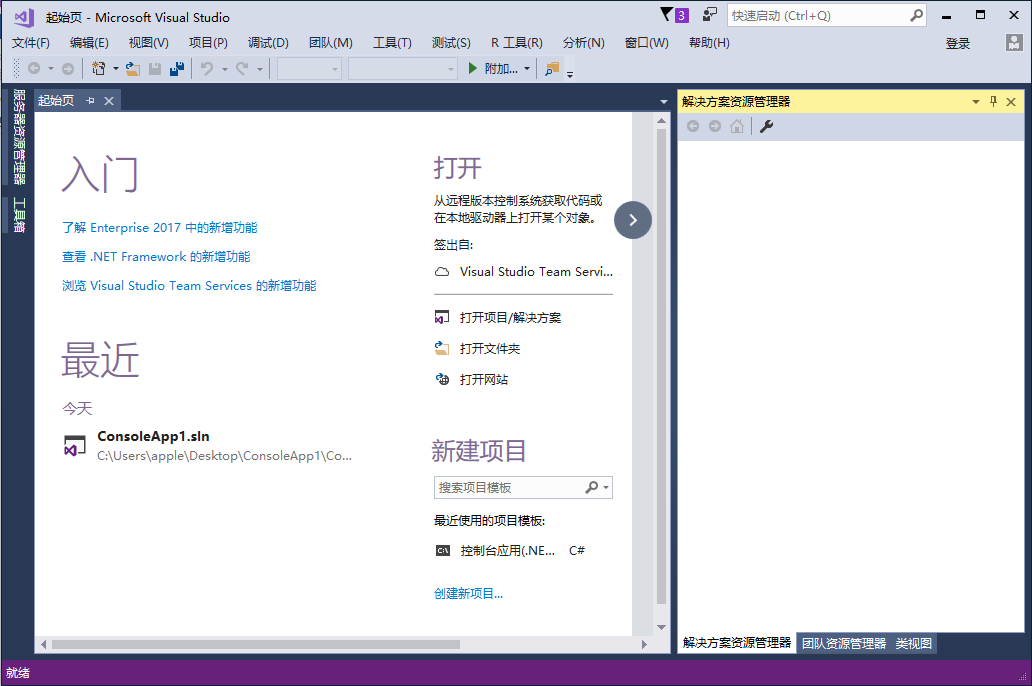The image size is (1032, 686).
Task: Switch to the 团队资源管理器 tab
Action: click(843, 644)
